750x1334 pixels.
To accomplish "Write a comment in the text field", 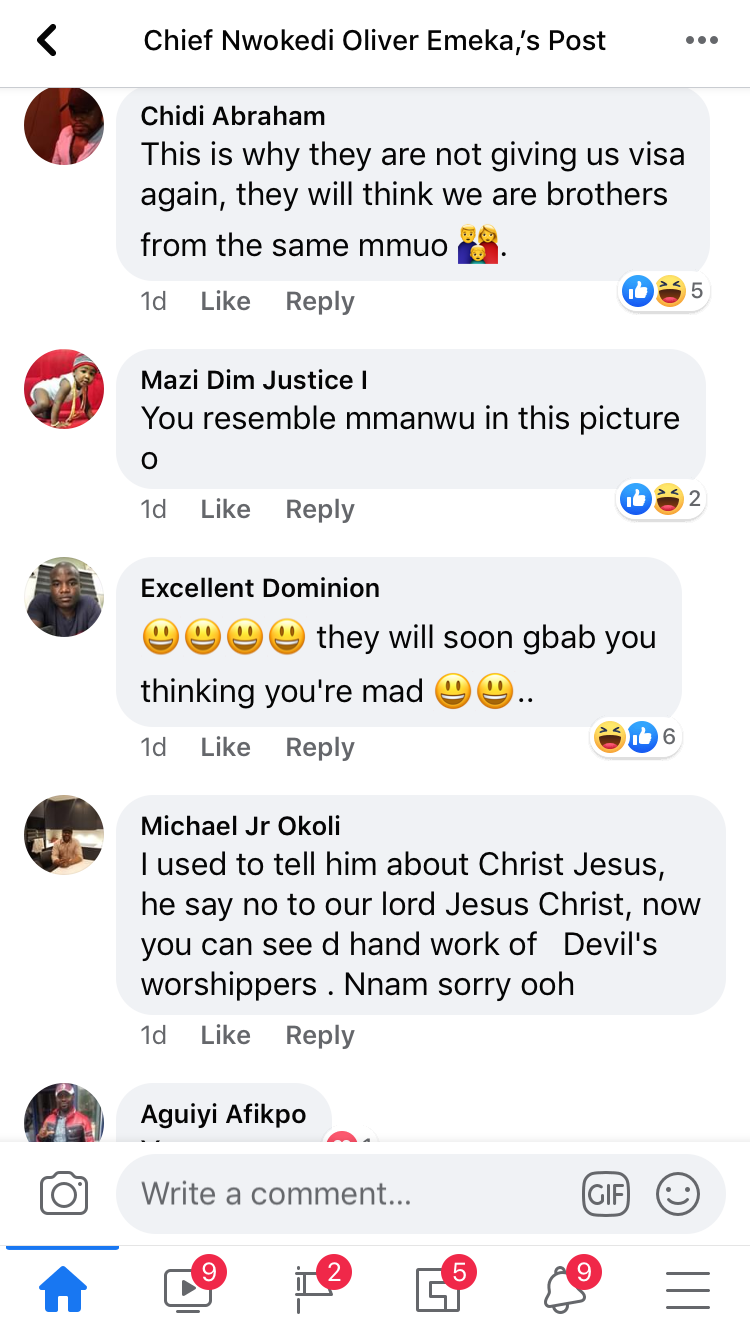I will tap(350, 1194).
